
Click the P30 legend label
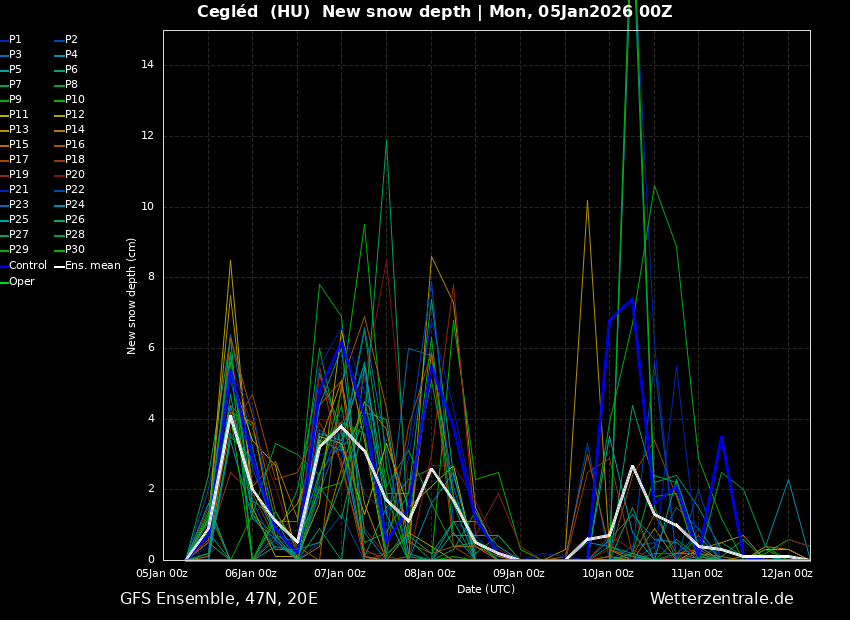point(75,250)
